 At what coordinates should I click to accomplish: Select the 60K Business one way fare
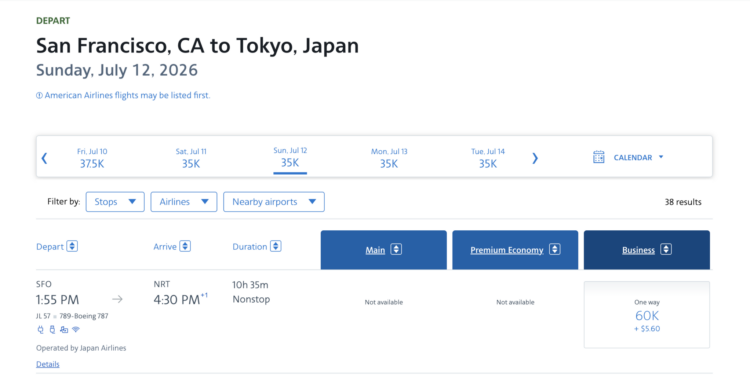pos(647,315)
